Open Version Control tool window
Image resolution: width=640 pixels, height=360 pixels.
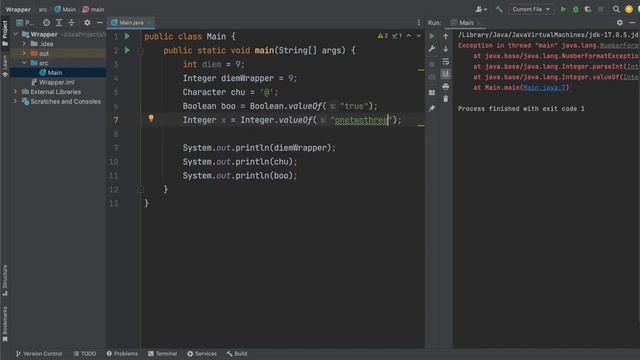[x=39, y=353]
